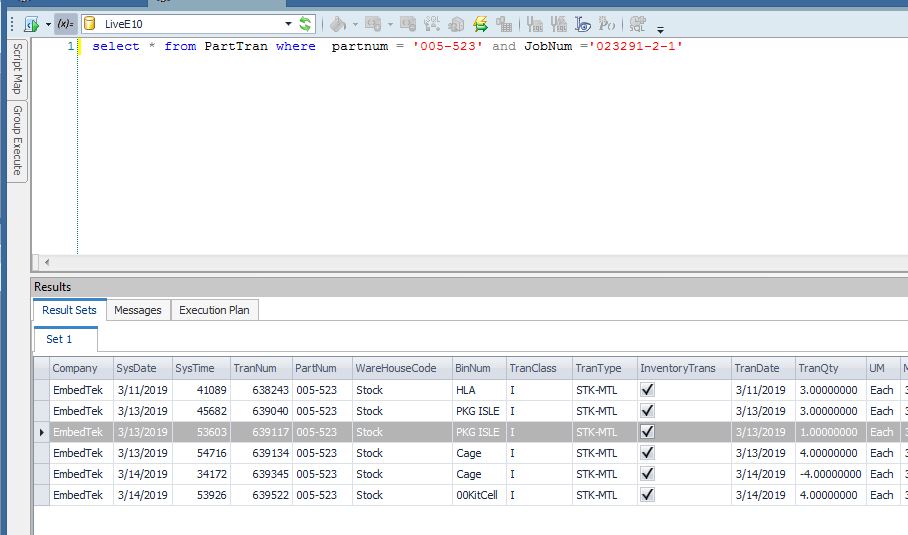Click the database icon beside LiveE10
This screenshot has height=535, width=908.
[89, 23]
